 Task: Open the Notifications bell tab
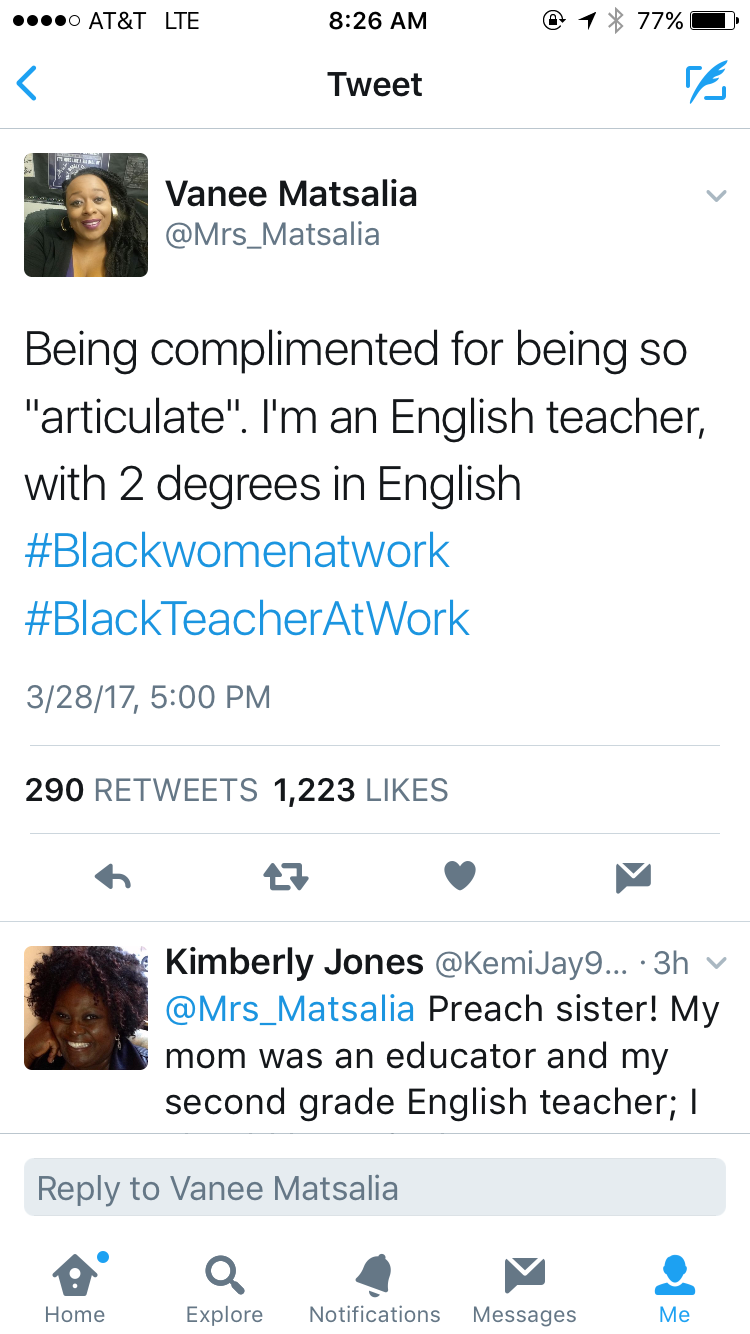[x=375, y=1288]
